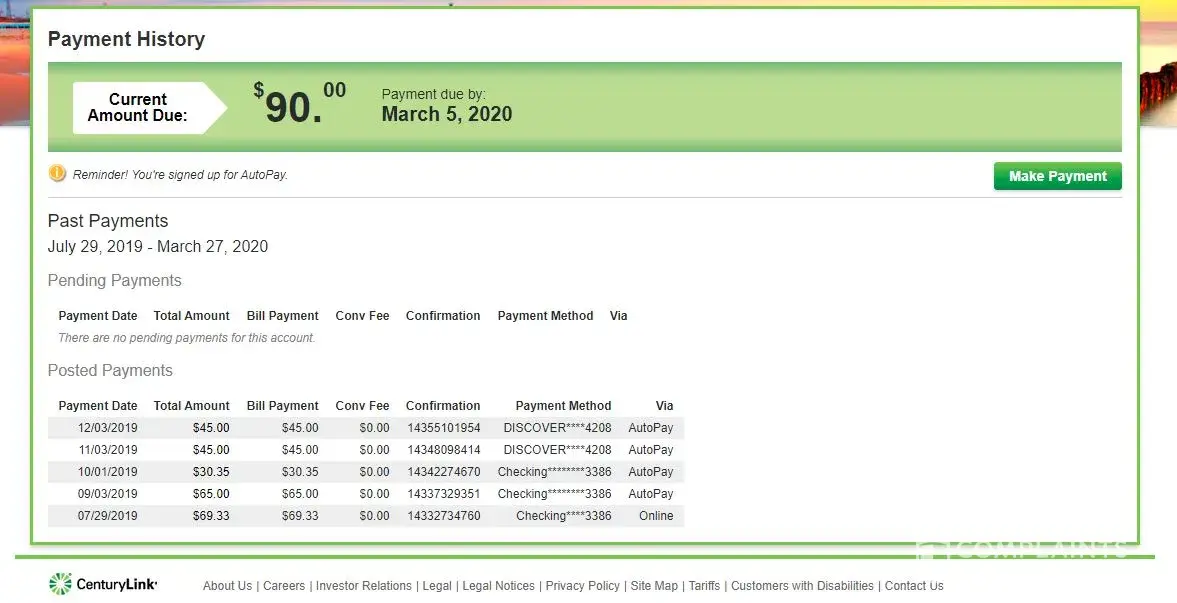Open the Legal footer link
Image resolution: width=1177 pixels, height=603 pixels.
click(437, 586)
